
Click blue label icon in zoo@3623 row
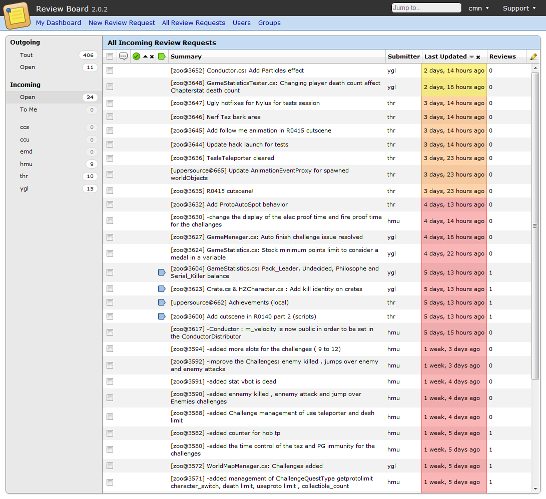(162, 289)
